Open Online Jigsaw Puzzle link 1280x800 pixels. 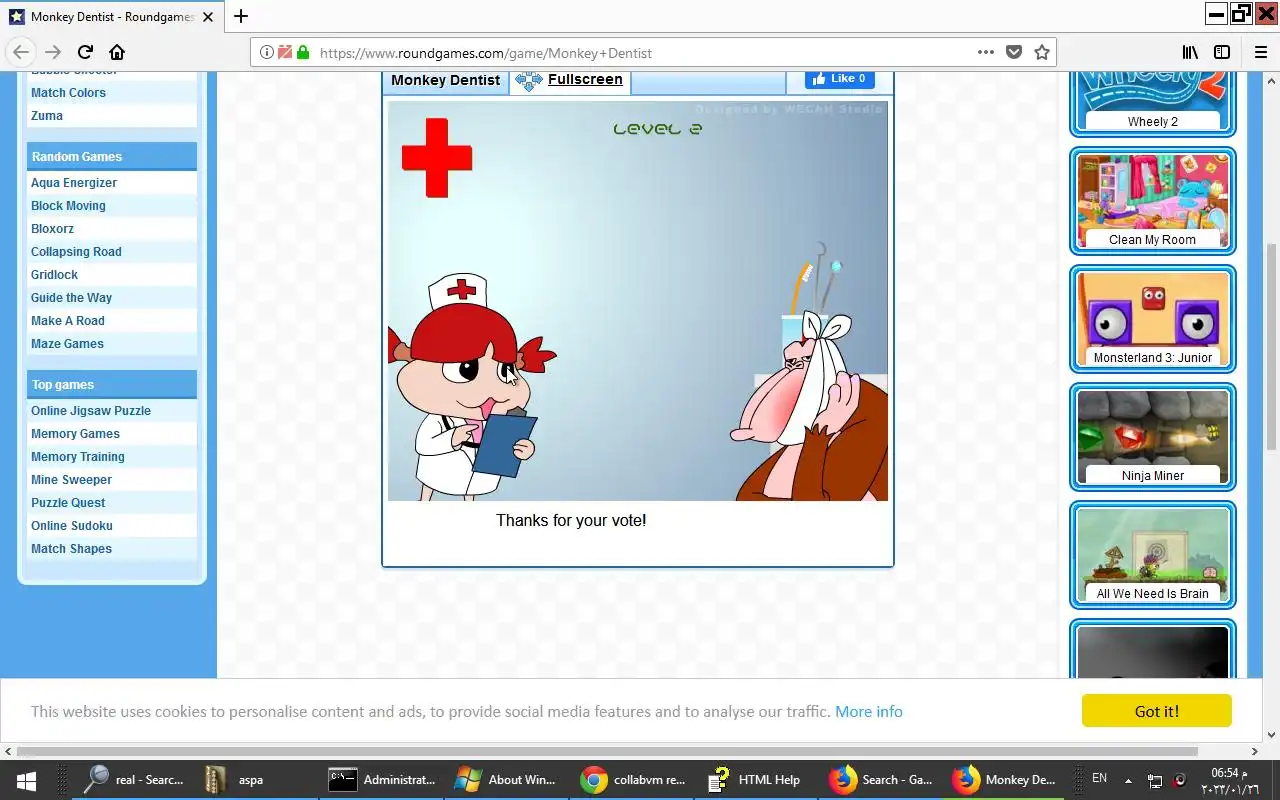[x=91, y=410]
